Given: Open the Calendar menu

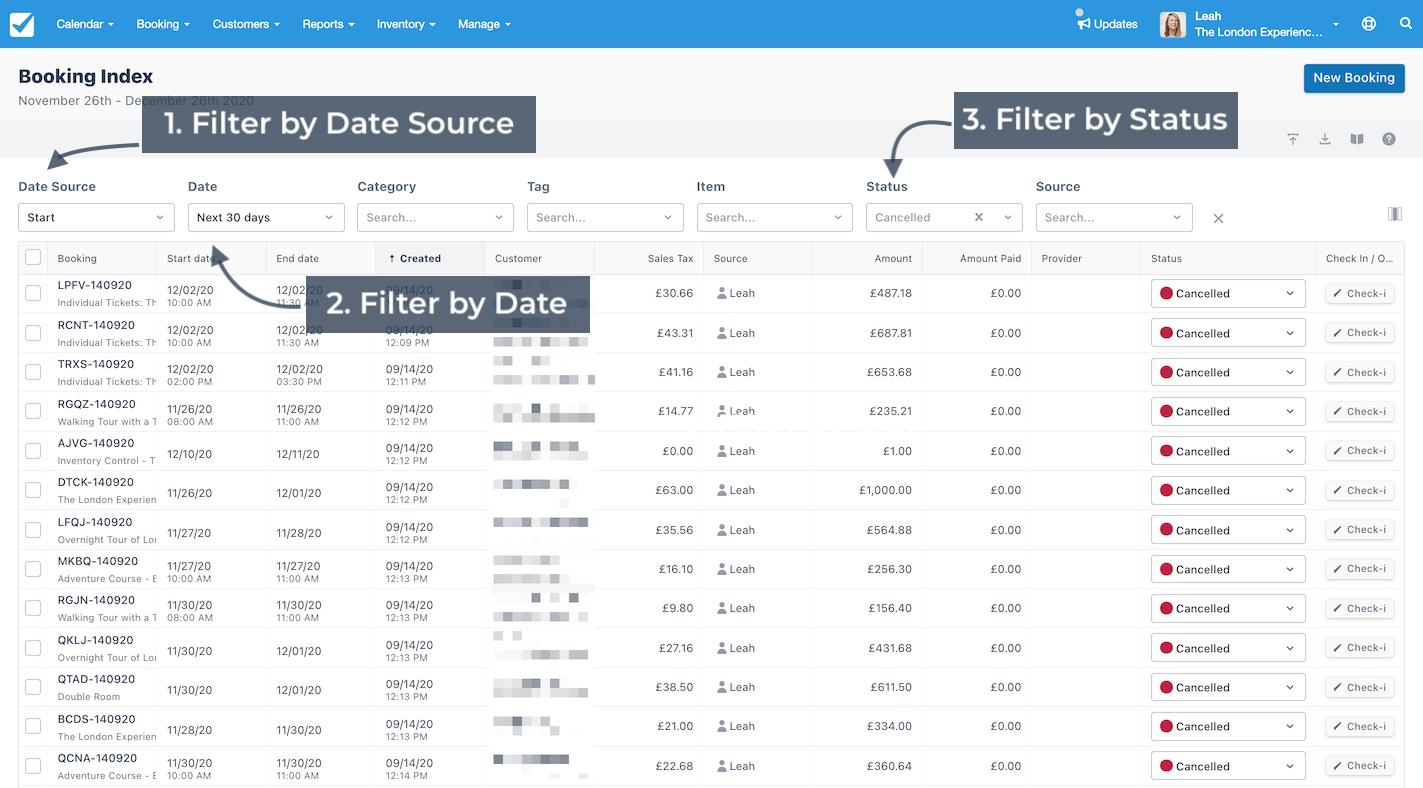Looking at the screenshot, I should [85, 24].
